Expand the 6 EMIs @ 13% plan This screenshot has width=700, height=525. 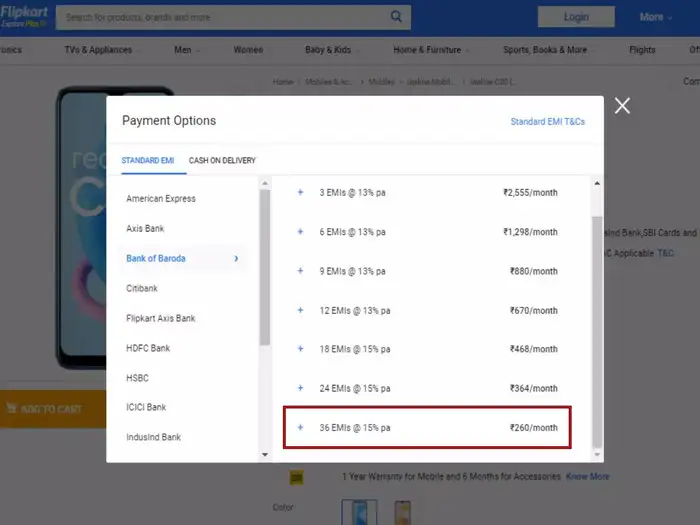(300, 231)
